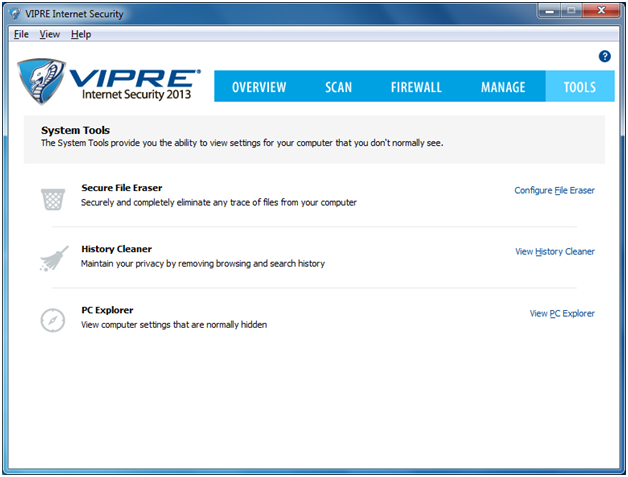Switch to the SCAN tab
The height and width of the screenshot is (477, 628).
(x=338, y=87)
